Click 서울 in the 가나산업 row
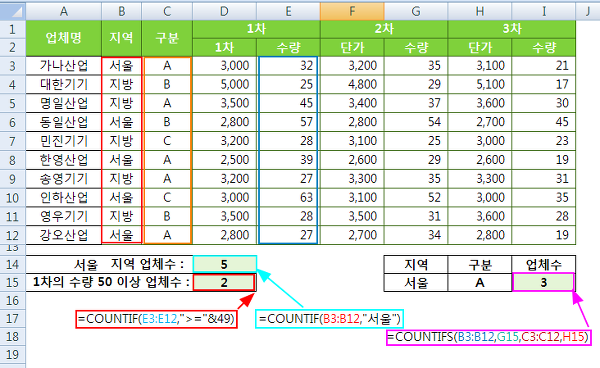Image resolution: width=600 pixels, height=368 pixels. pos(122,66)
